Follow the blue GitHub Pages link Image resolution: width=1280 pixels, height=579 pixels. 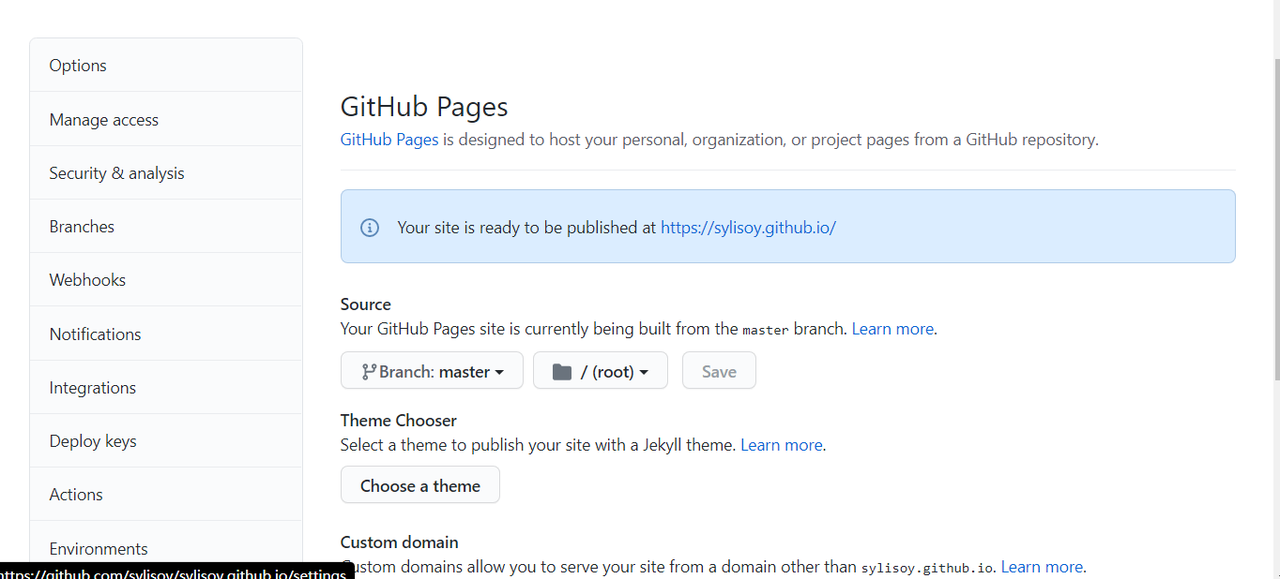(389, 139)
